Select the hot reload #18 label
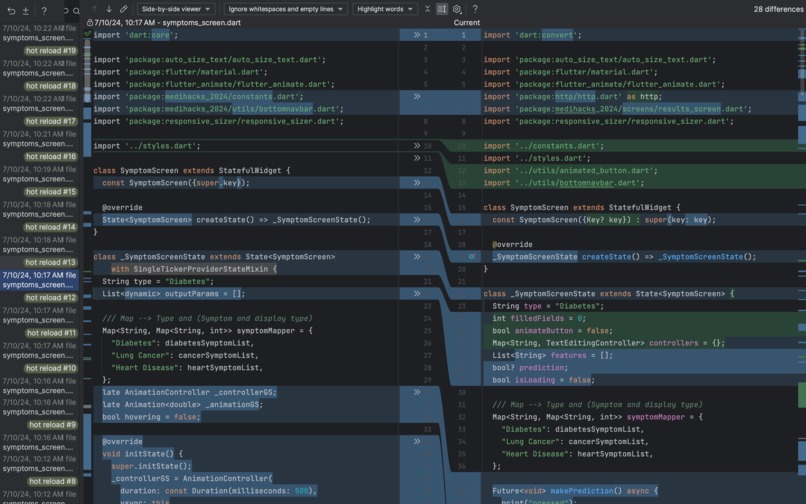Screen dimensions: 806x504 51,86
